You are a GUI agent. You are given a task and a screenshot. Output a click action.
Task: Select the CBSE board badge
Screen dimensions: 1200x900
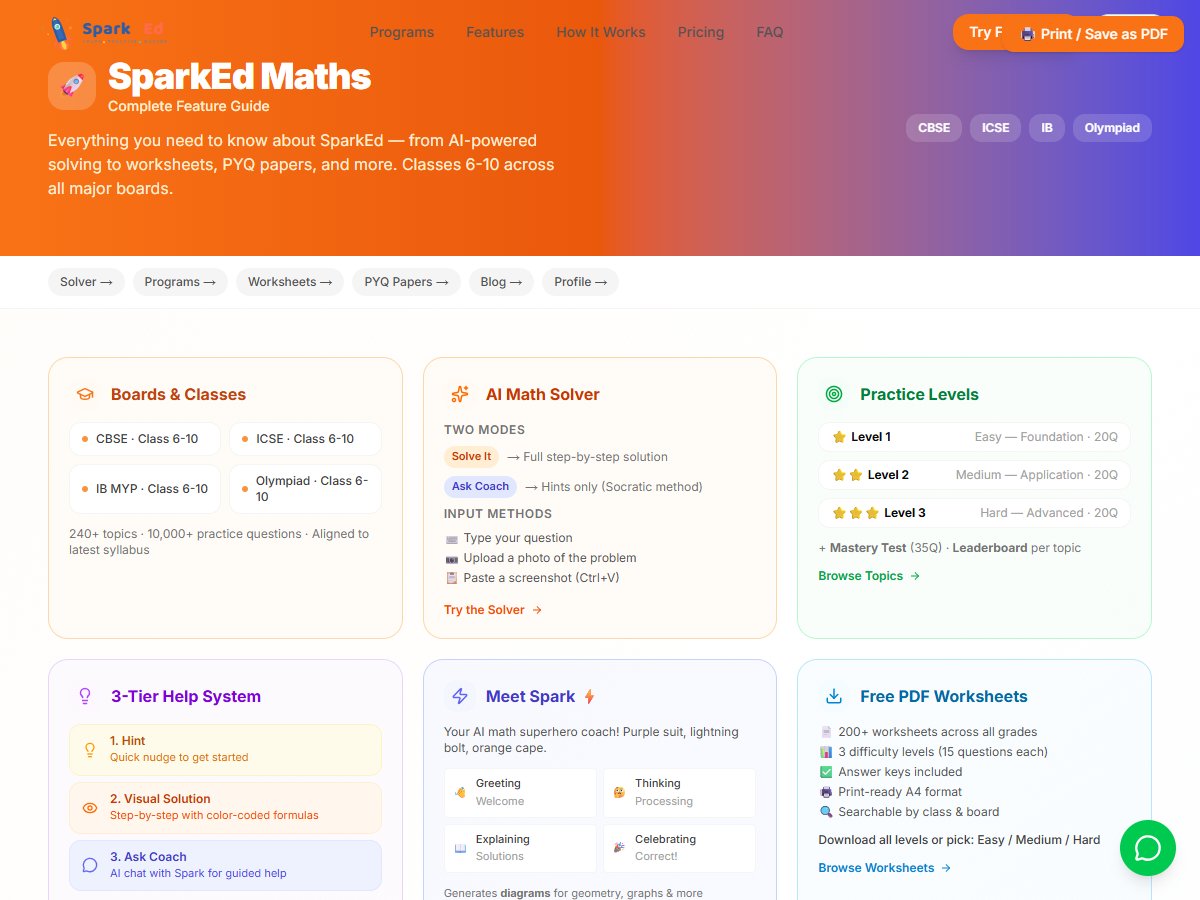pos(934,128)
